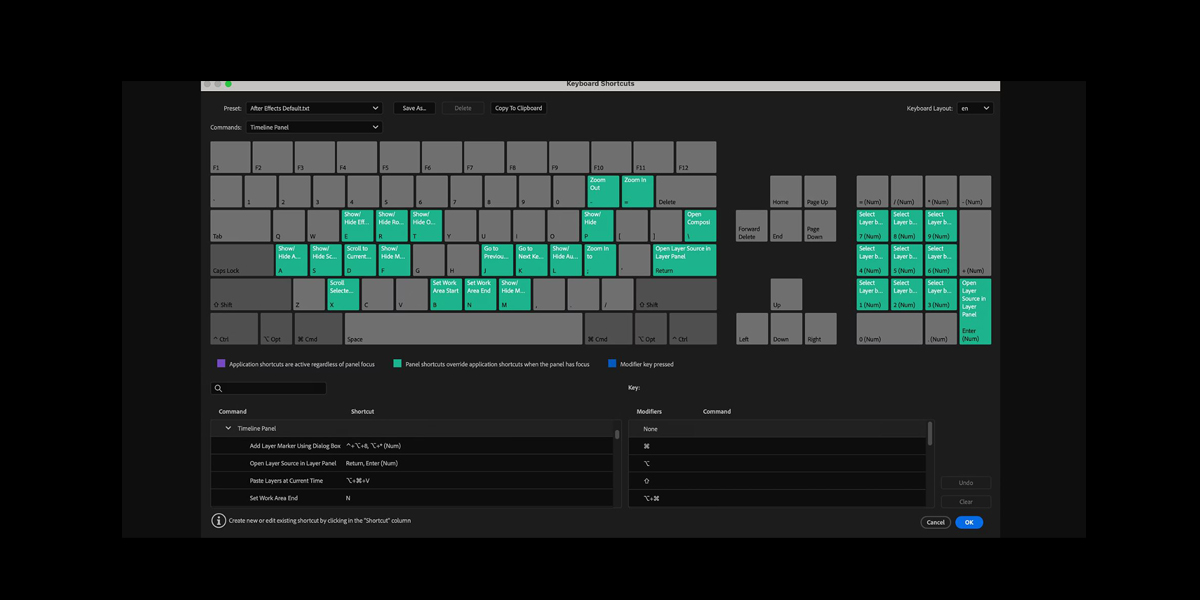1200x600 pixels.
Task: Select the Space key
Action: [x=464, y=329]
